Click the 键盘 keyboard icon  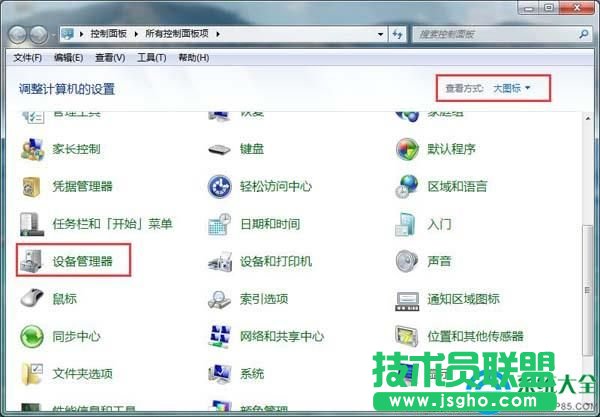(219, 149)
